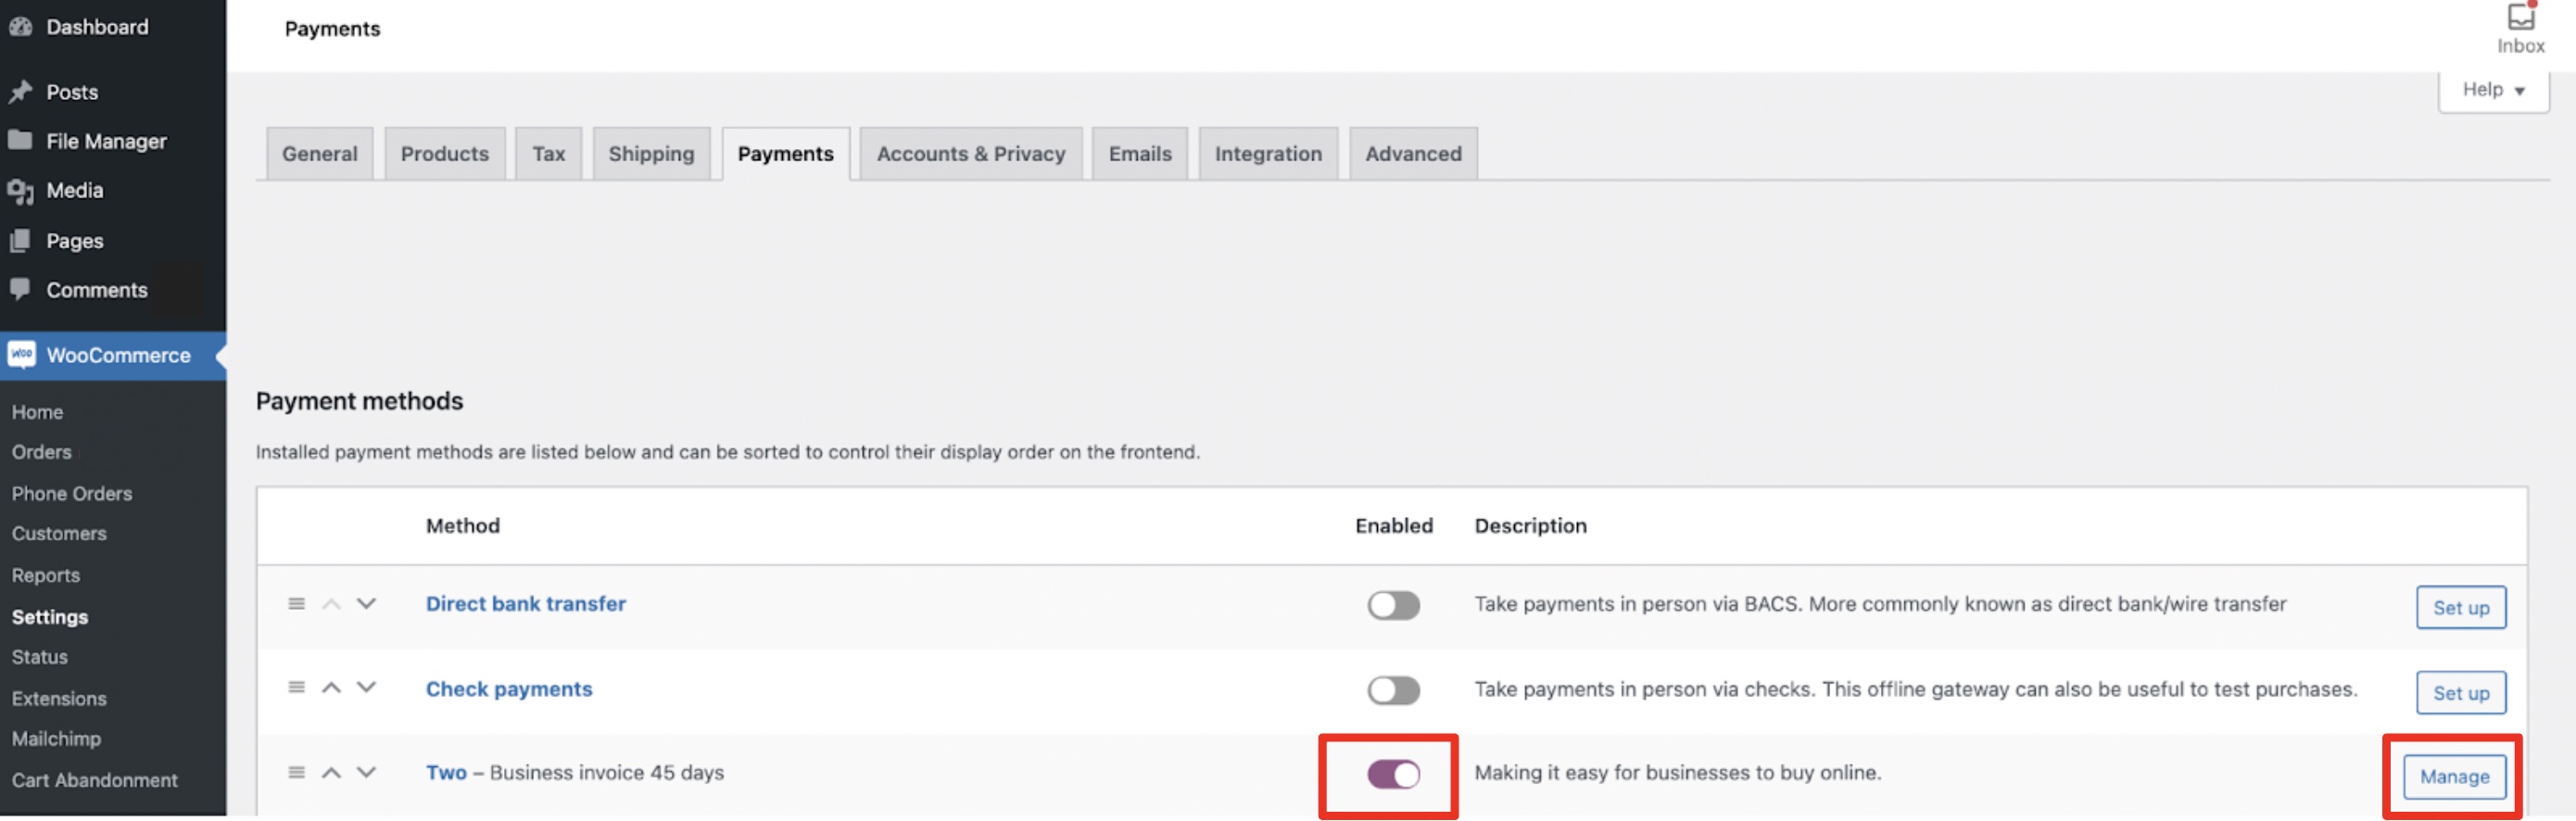Go to WooCommerce Home submenu
The image size is (2576, 821).
click(37, 412)
